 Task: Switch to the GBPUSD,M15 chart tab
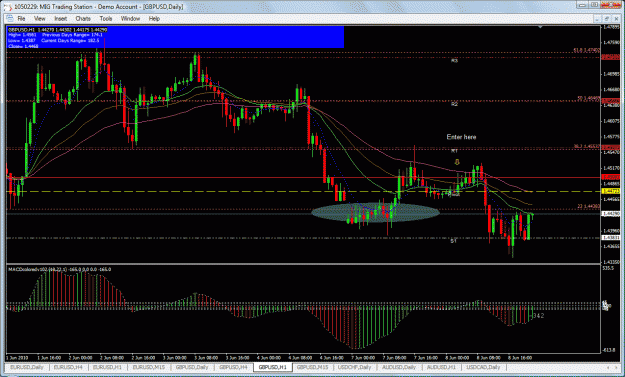click(312, 367)
